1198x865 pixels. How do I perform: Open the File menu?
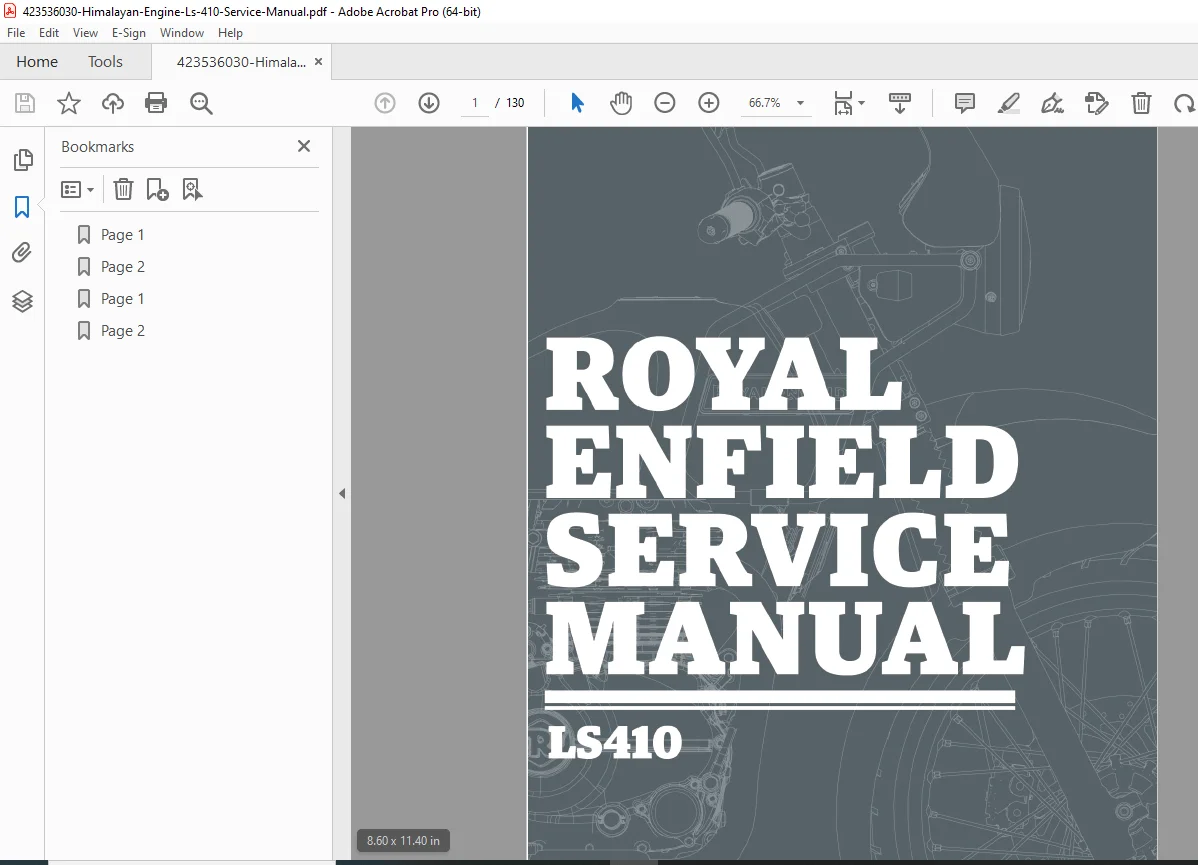(x=16, y=33)
